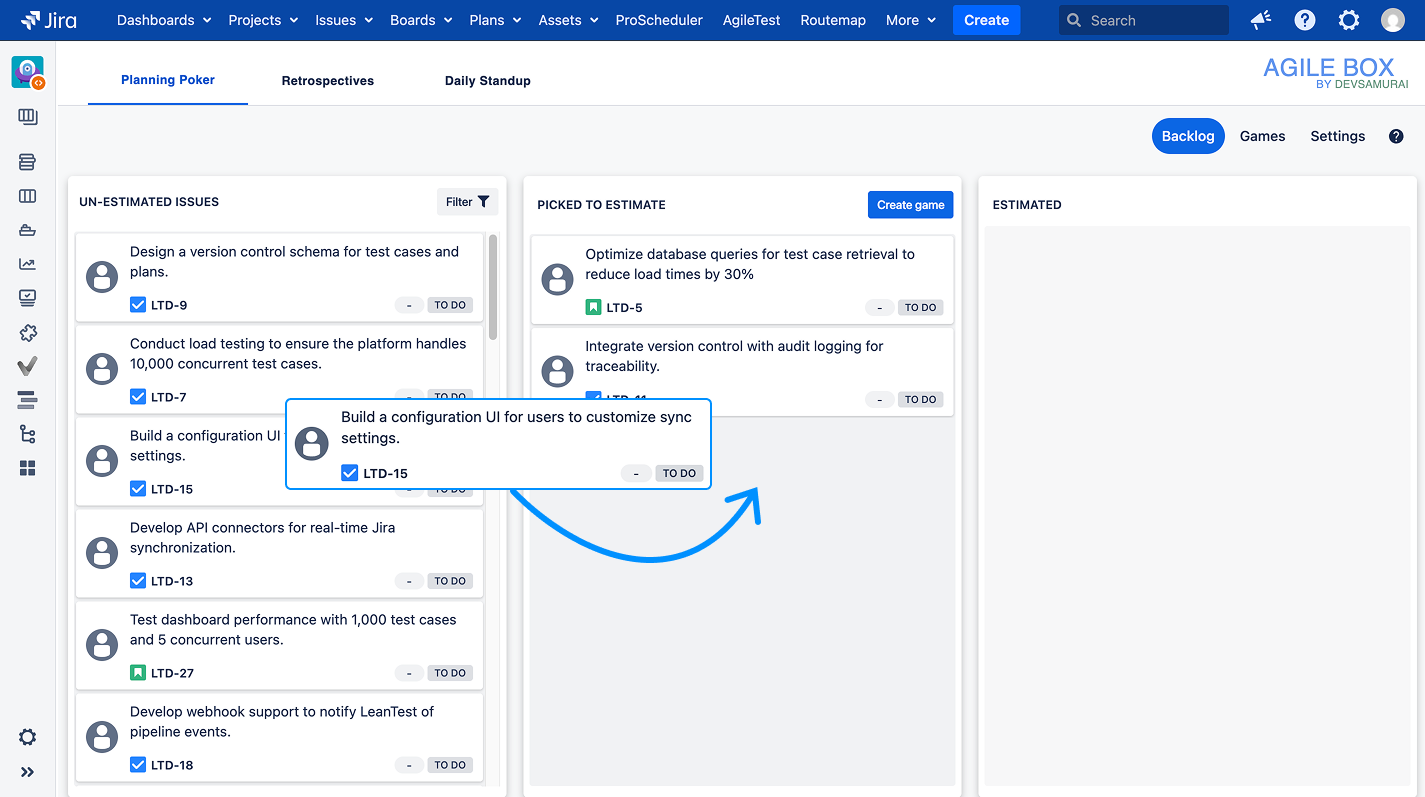This screenshot has width=1425, height=797.
Task: Click the AgileTest checkmark icon in sidebar
Action: pyautogui.click(x=28, y=366)
